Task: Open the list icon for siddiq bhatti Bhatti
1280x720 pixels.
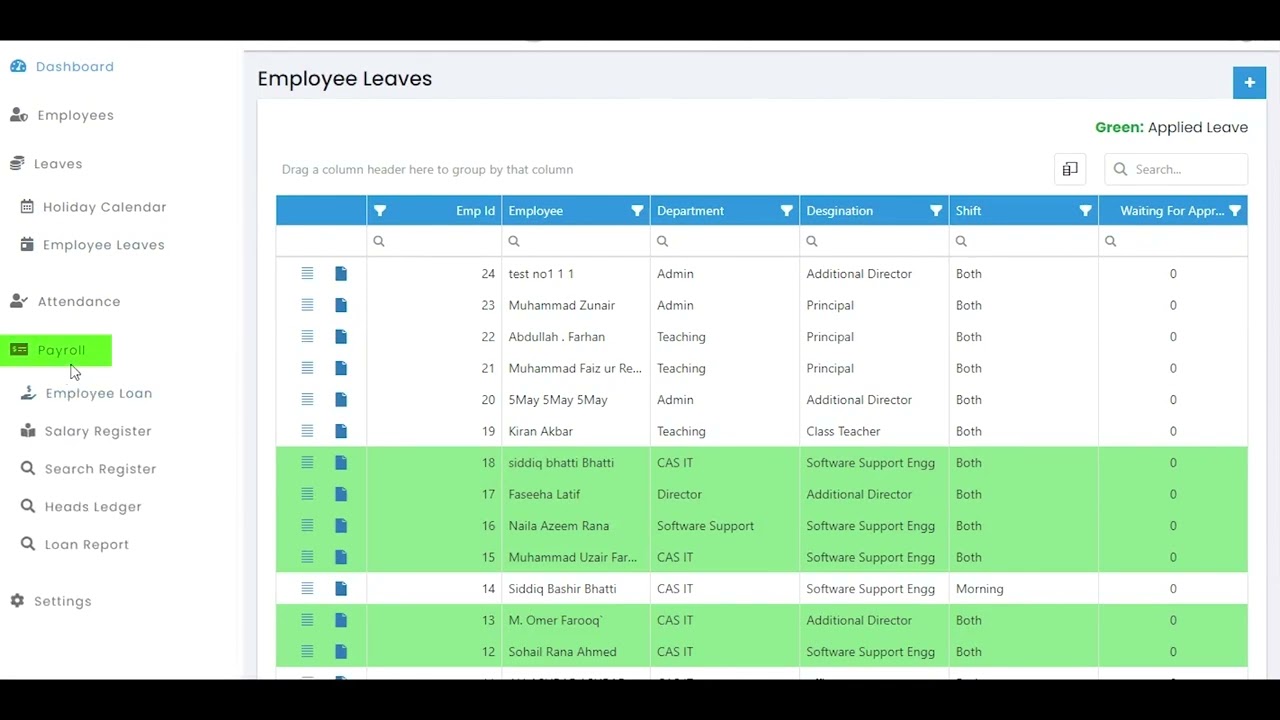Action: click(308, 462)
